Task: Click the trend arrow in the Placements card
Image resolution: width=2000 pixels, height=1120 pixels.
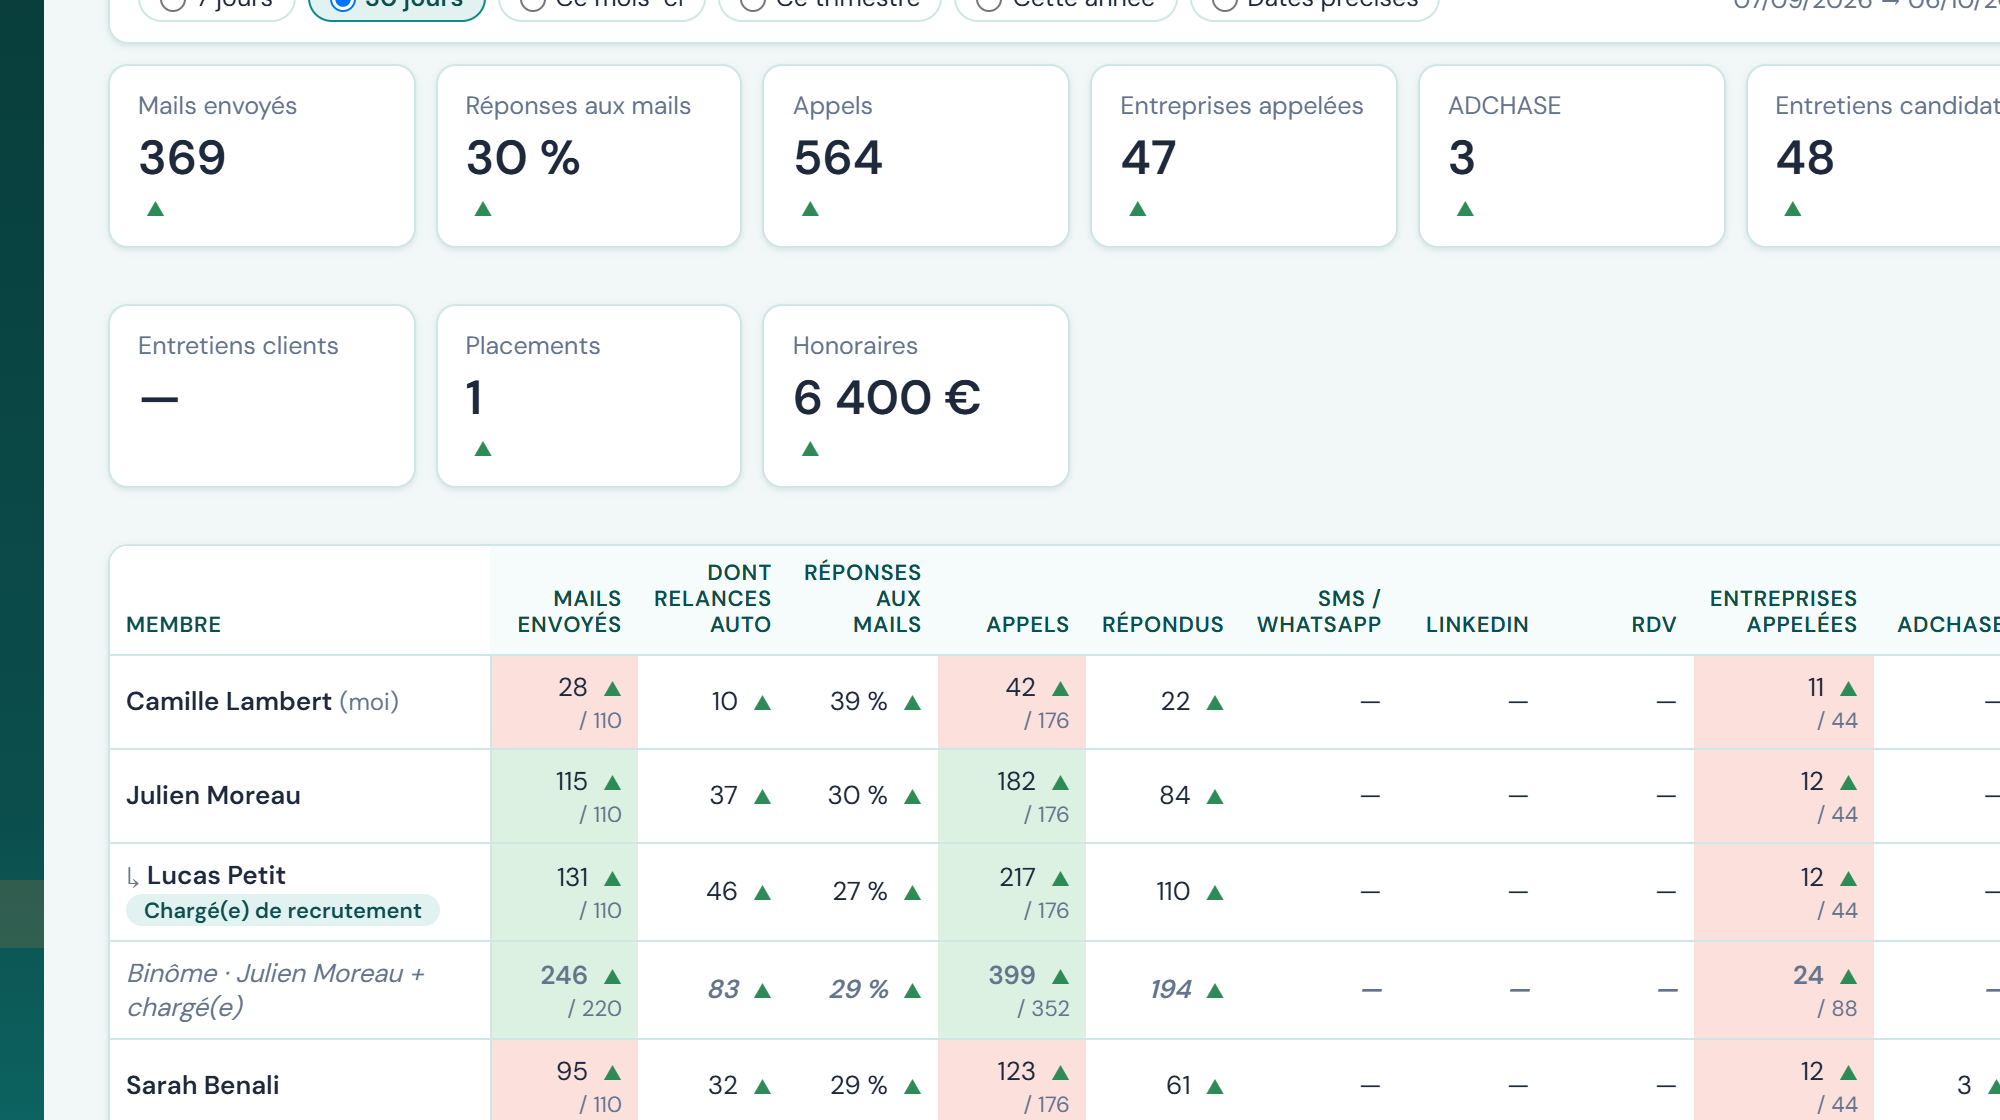Action: [483, 449]
